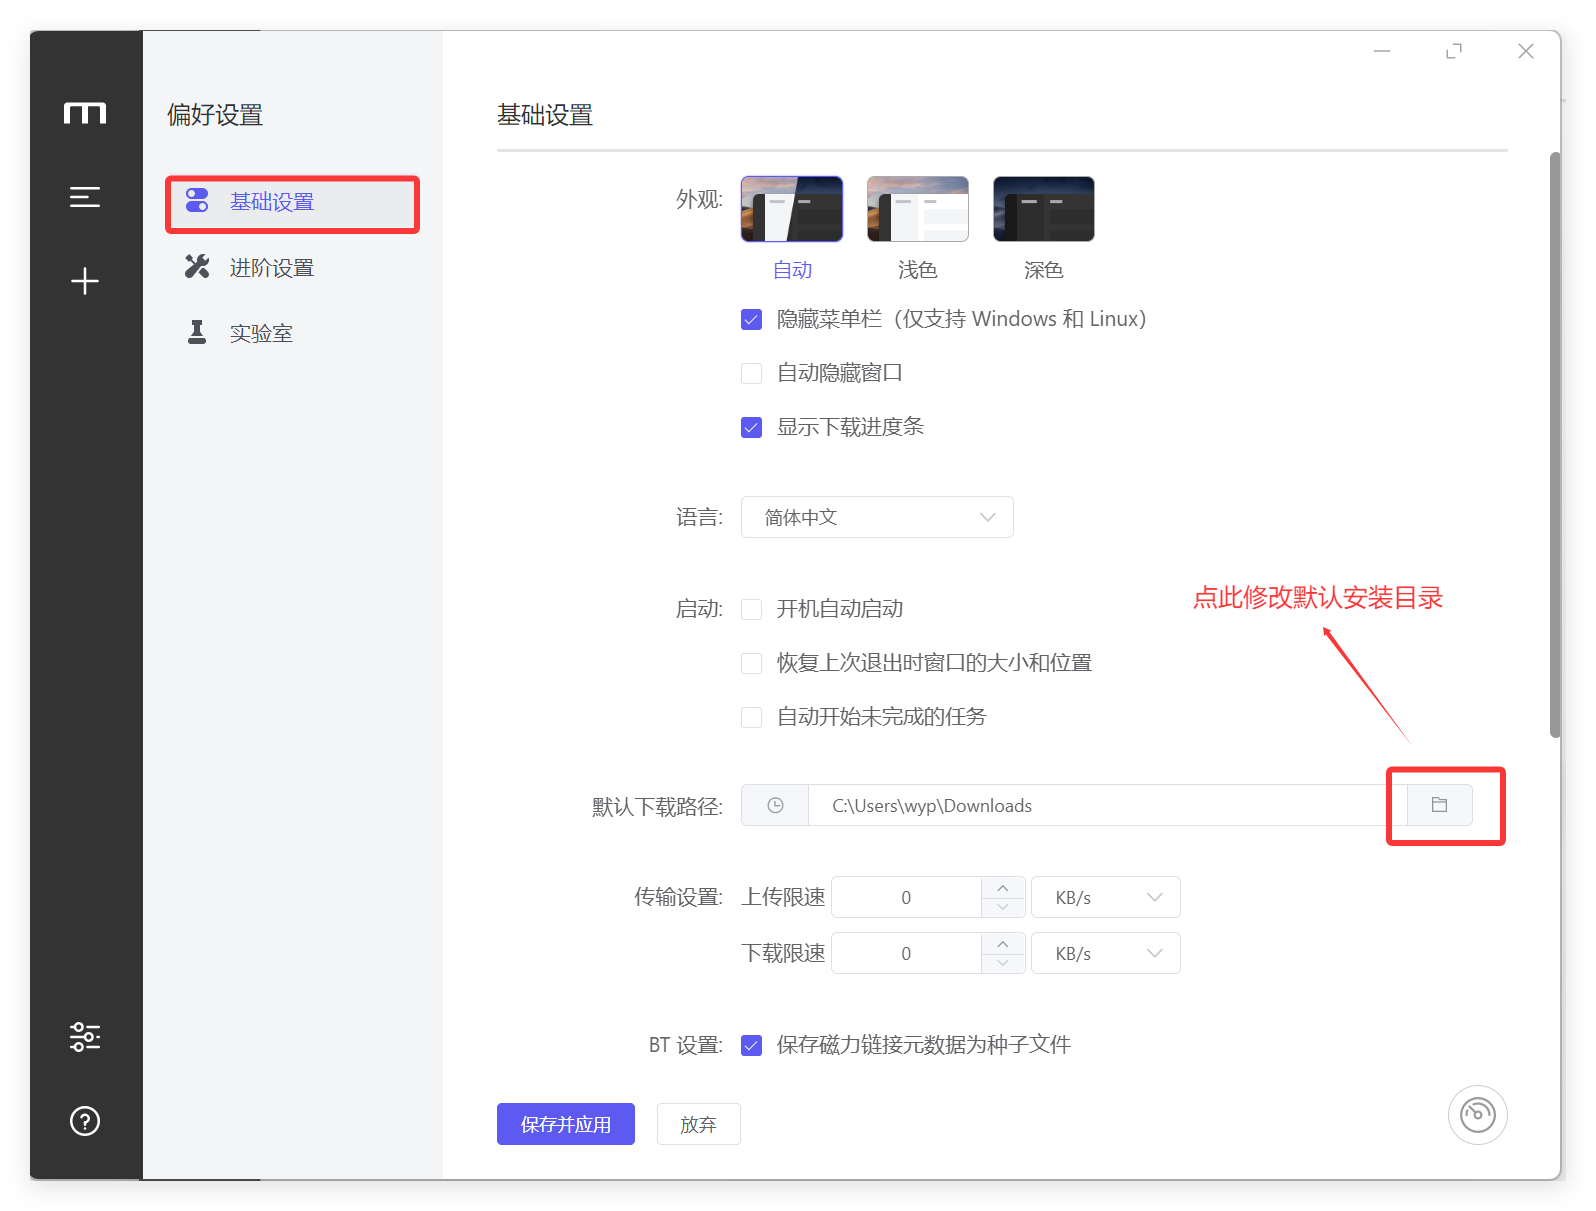Viewport: 1596px width, 1211px height.
Task: Click the default download path field
Action: tap(1107, 805)
